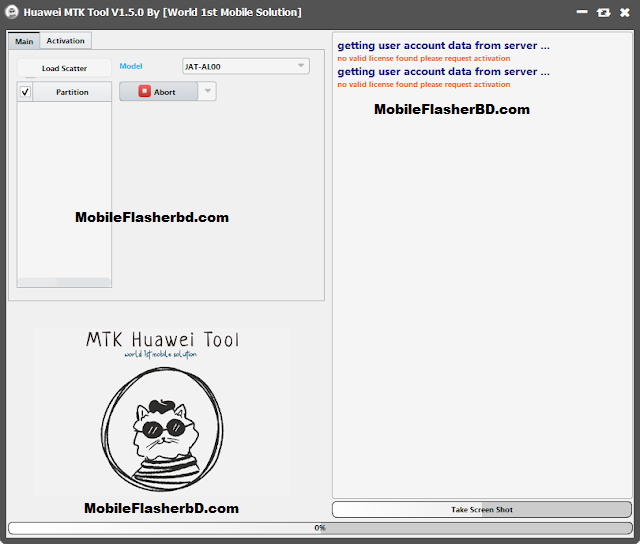Click the 0% progress bar
Viewport: 640px width, 544px height.
(320, 528)
